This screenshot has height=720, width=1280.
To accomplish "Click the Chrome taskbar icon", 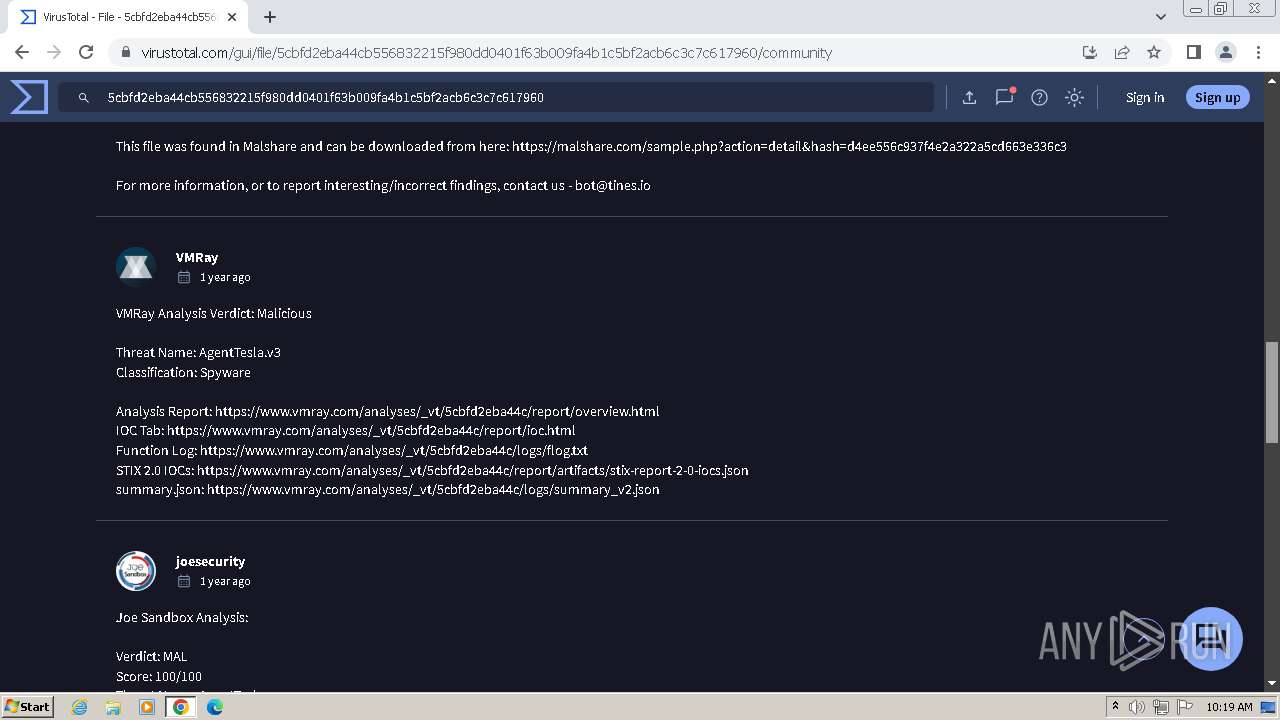I will pos(181,707).
